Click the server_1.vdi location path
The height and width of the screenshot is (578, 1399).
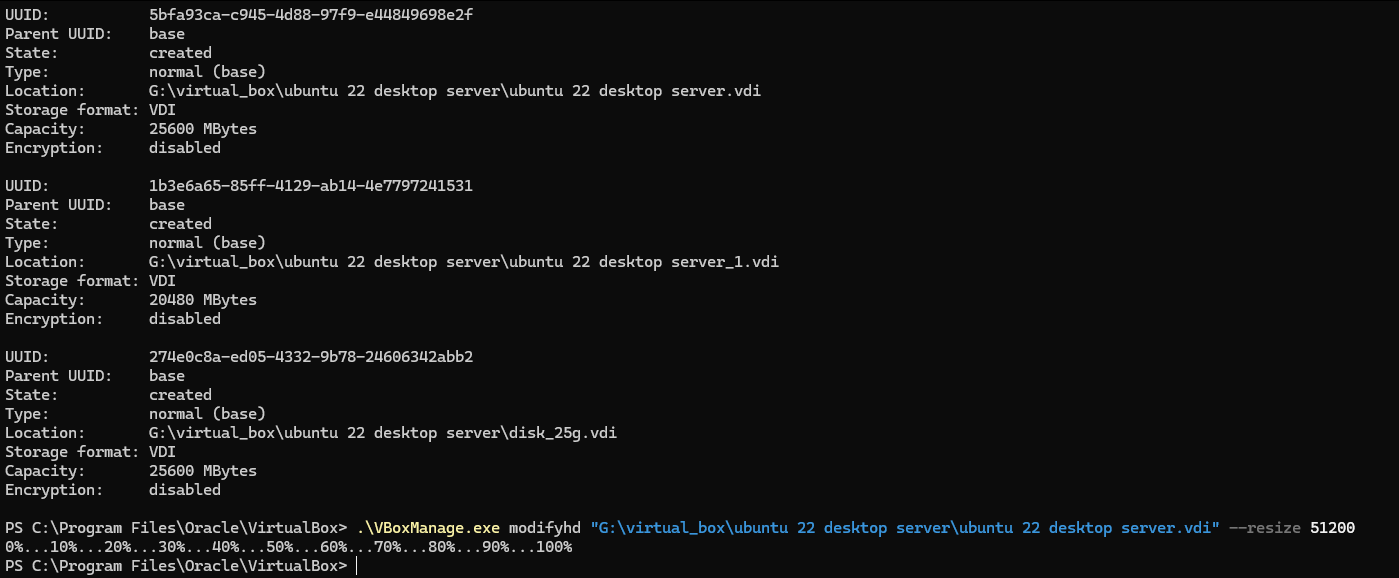pos(463,262)
